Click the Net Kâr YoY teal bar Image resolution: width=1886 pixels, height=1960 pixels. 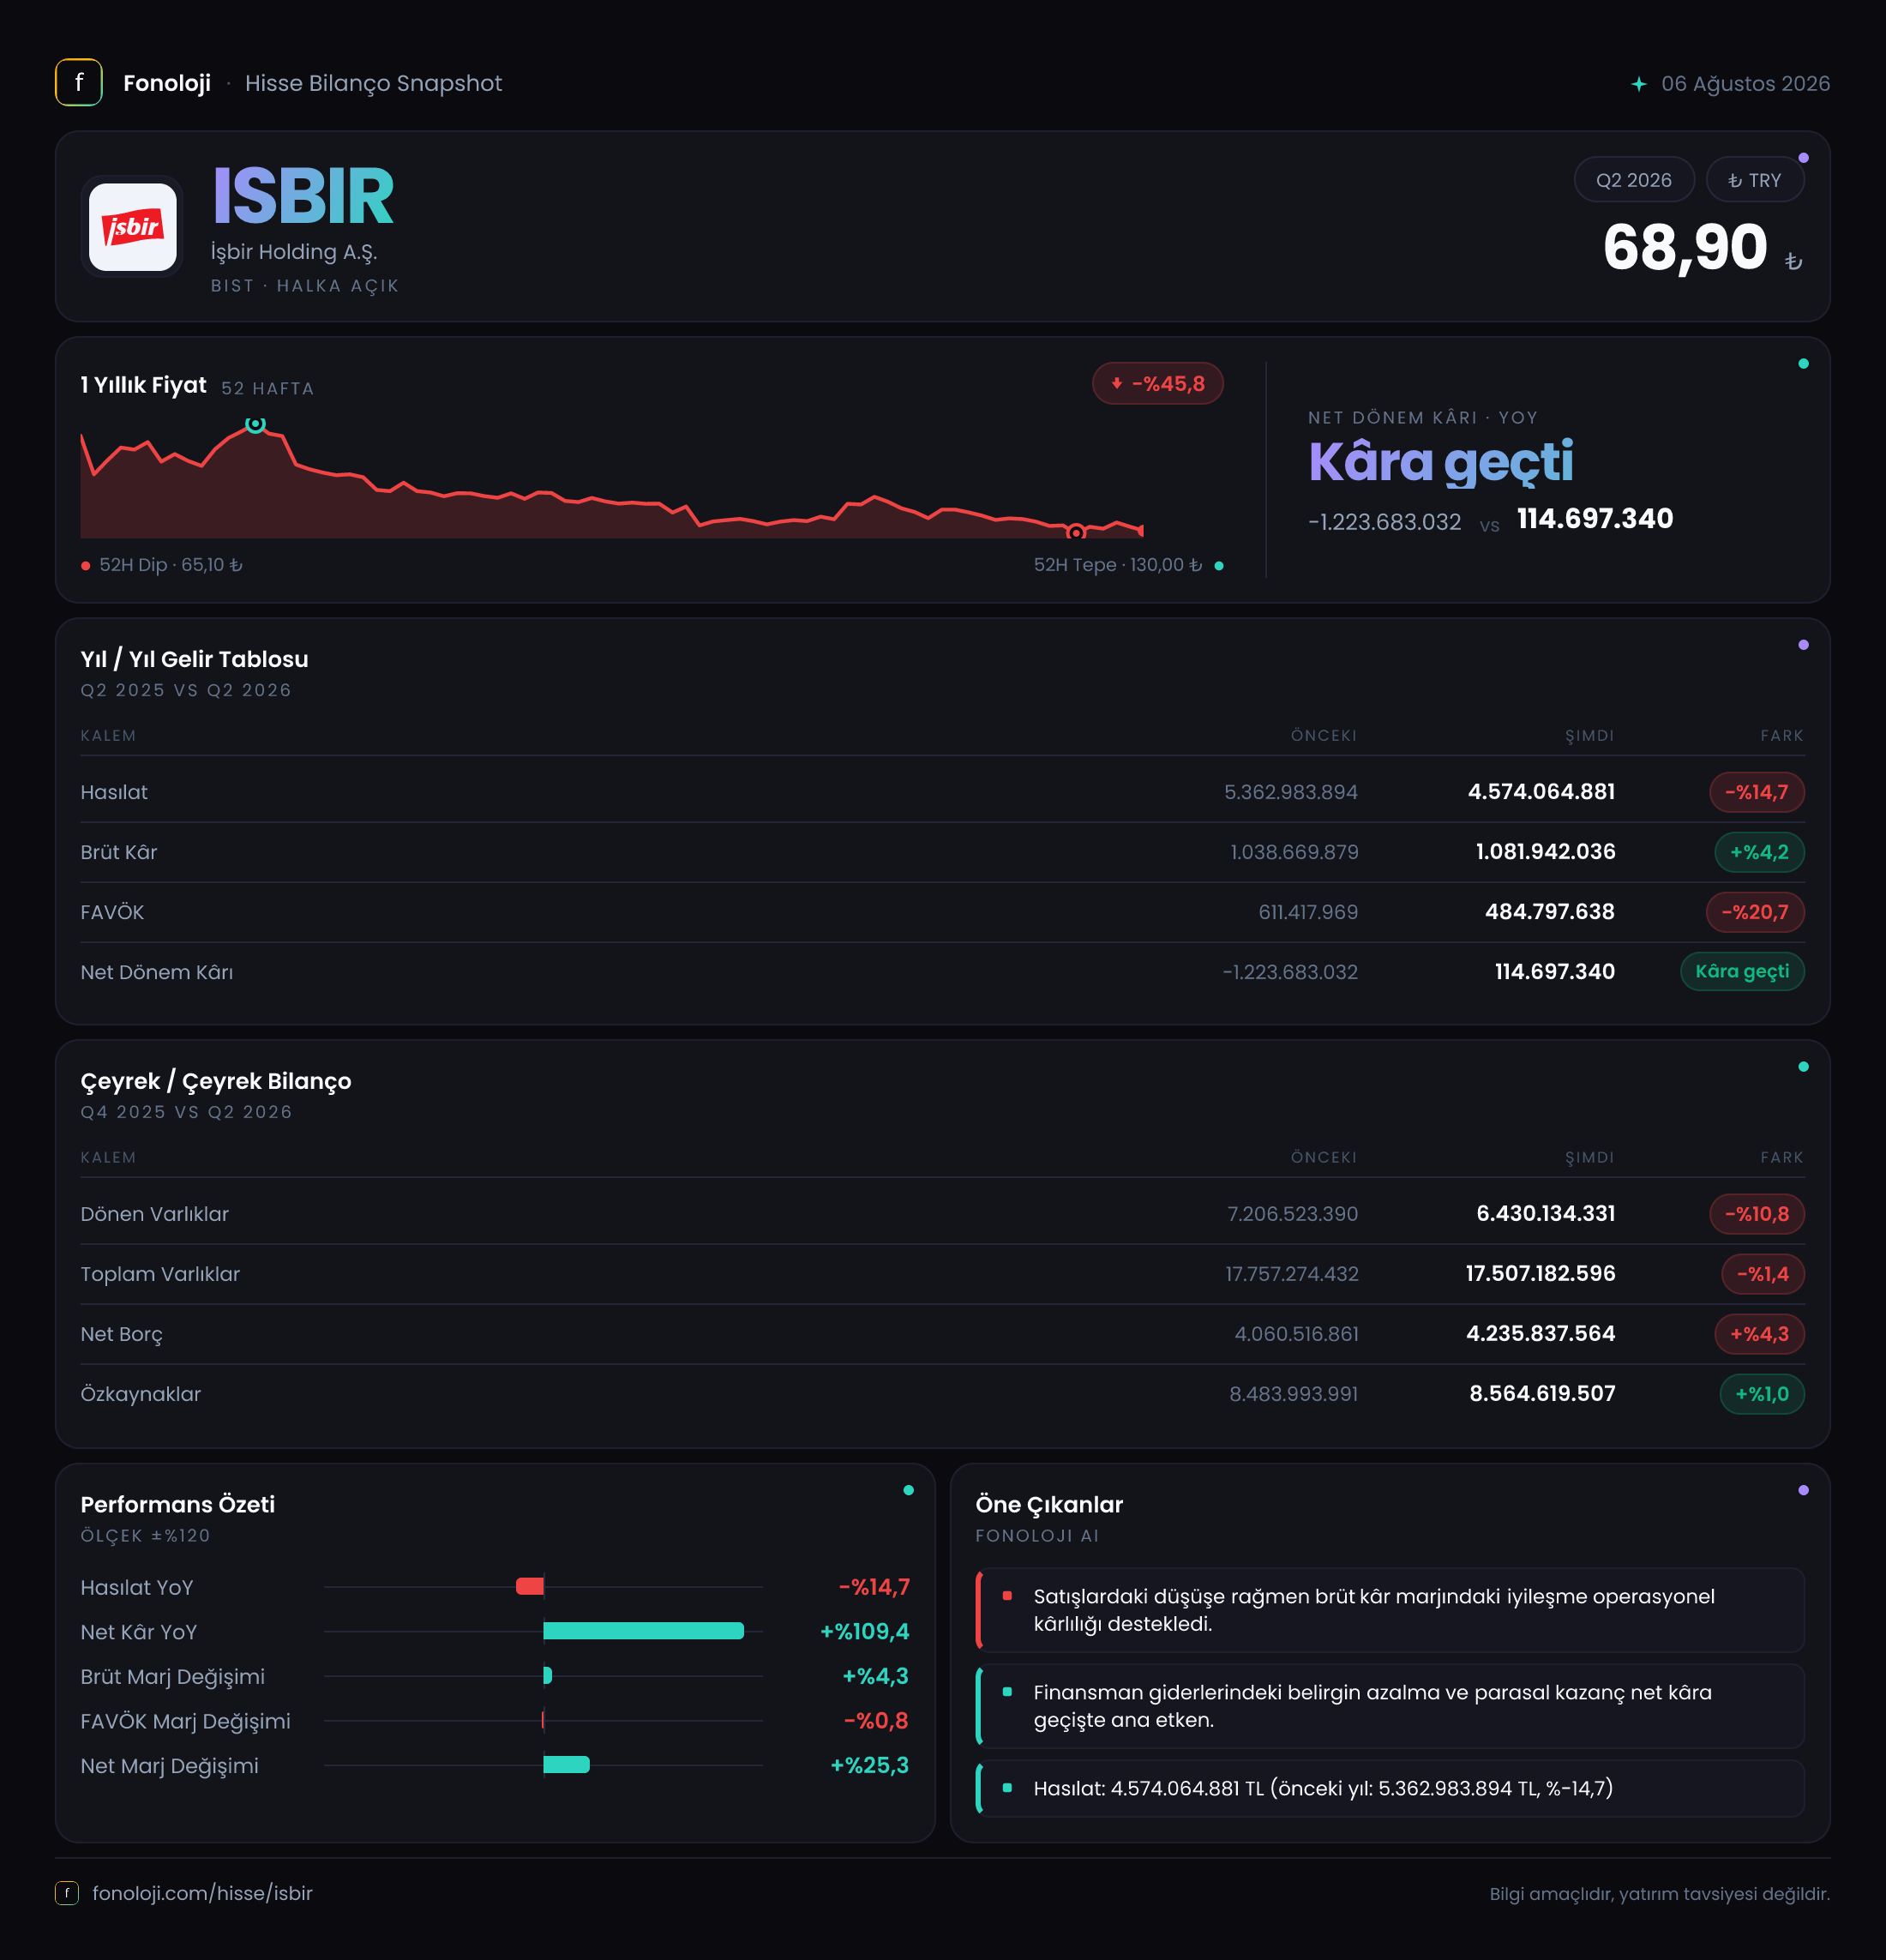(x=643, y=1631)
